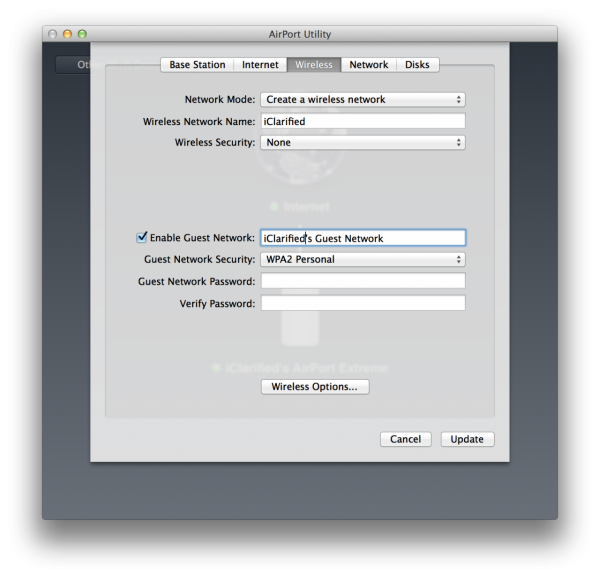The height and width of the screenshot is (578, 600).
Task: Click the guest network name field
Action: 363,238
